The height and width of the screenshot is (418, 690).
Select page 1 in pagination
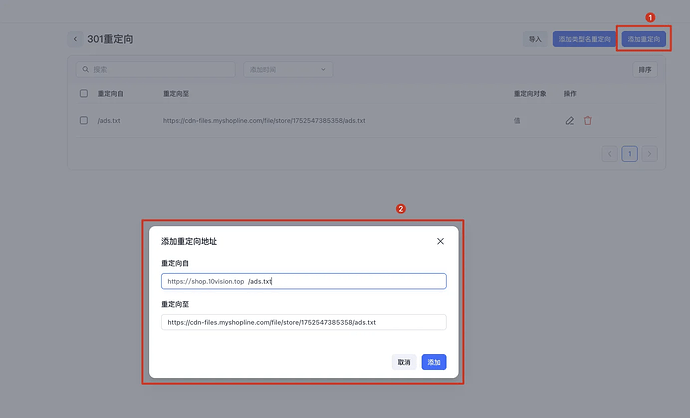[630, 154]
